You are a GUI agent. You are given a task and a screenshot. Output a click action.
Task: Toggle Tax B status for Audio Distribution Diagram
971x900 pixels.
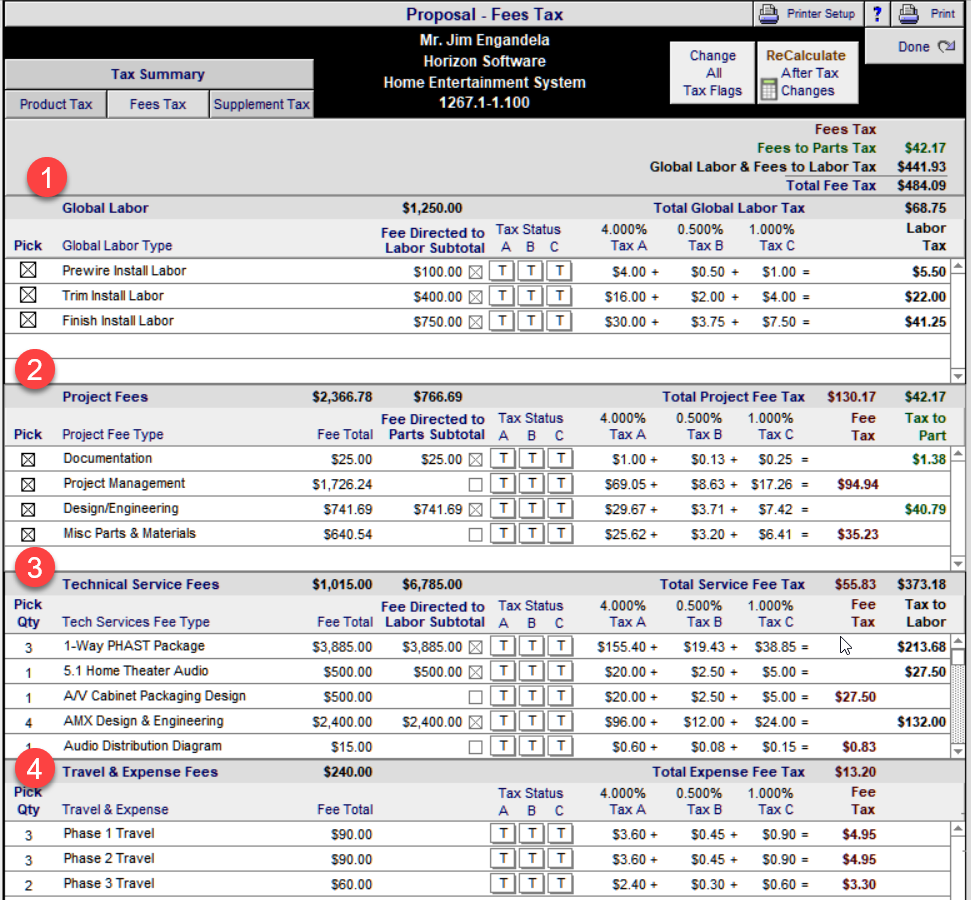(532, 746)
